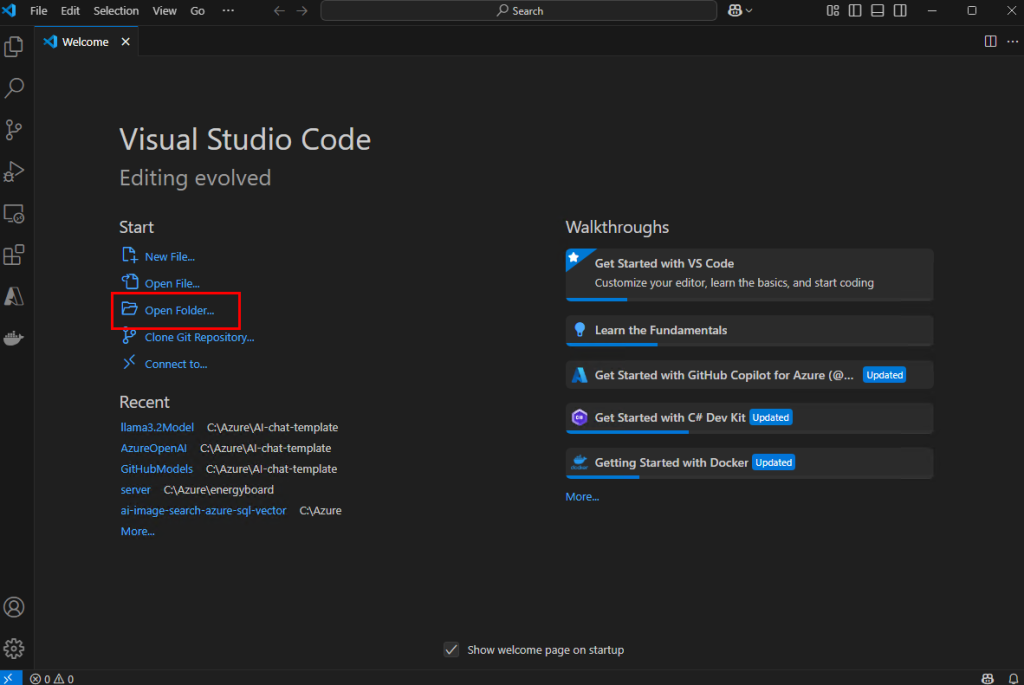Viewport: 1024px width, 685px height.
Task: Click the Open Folder... link
Action: tap(179, 310)
